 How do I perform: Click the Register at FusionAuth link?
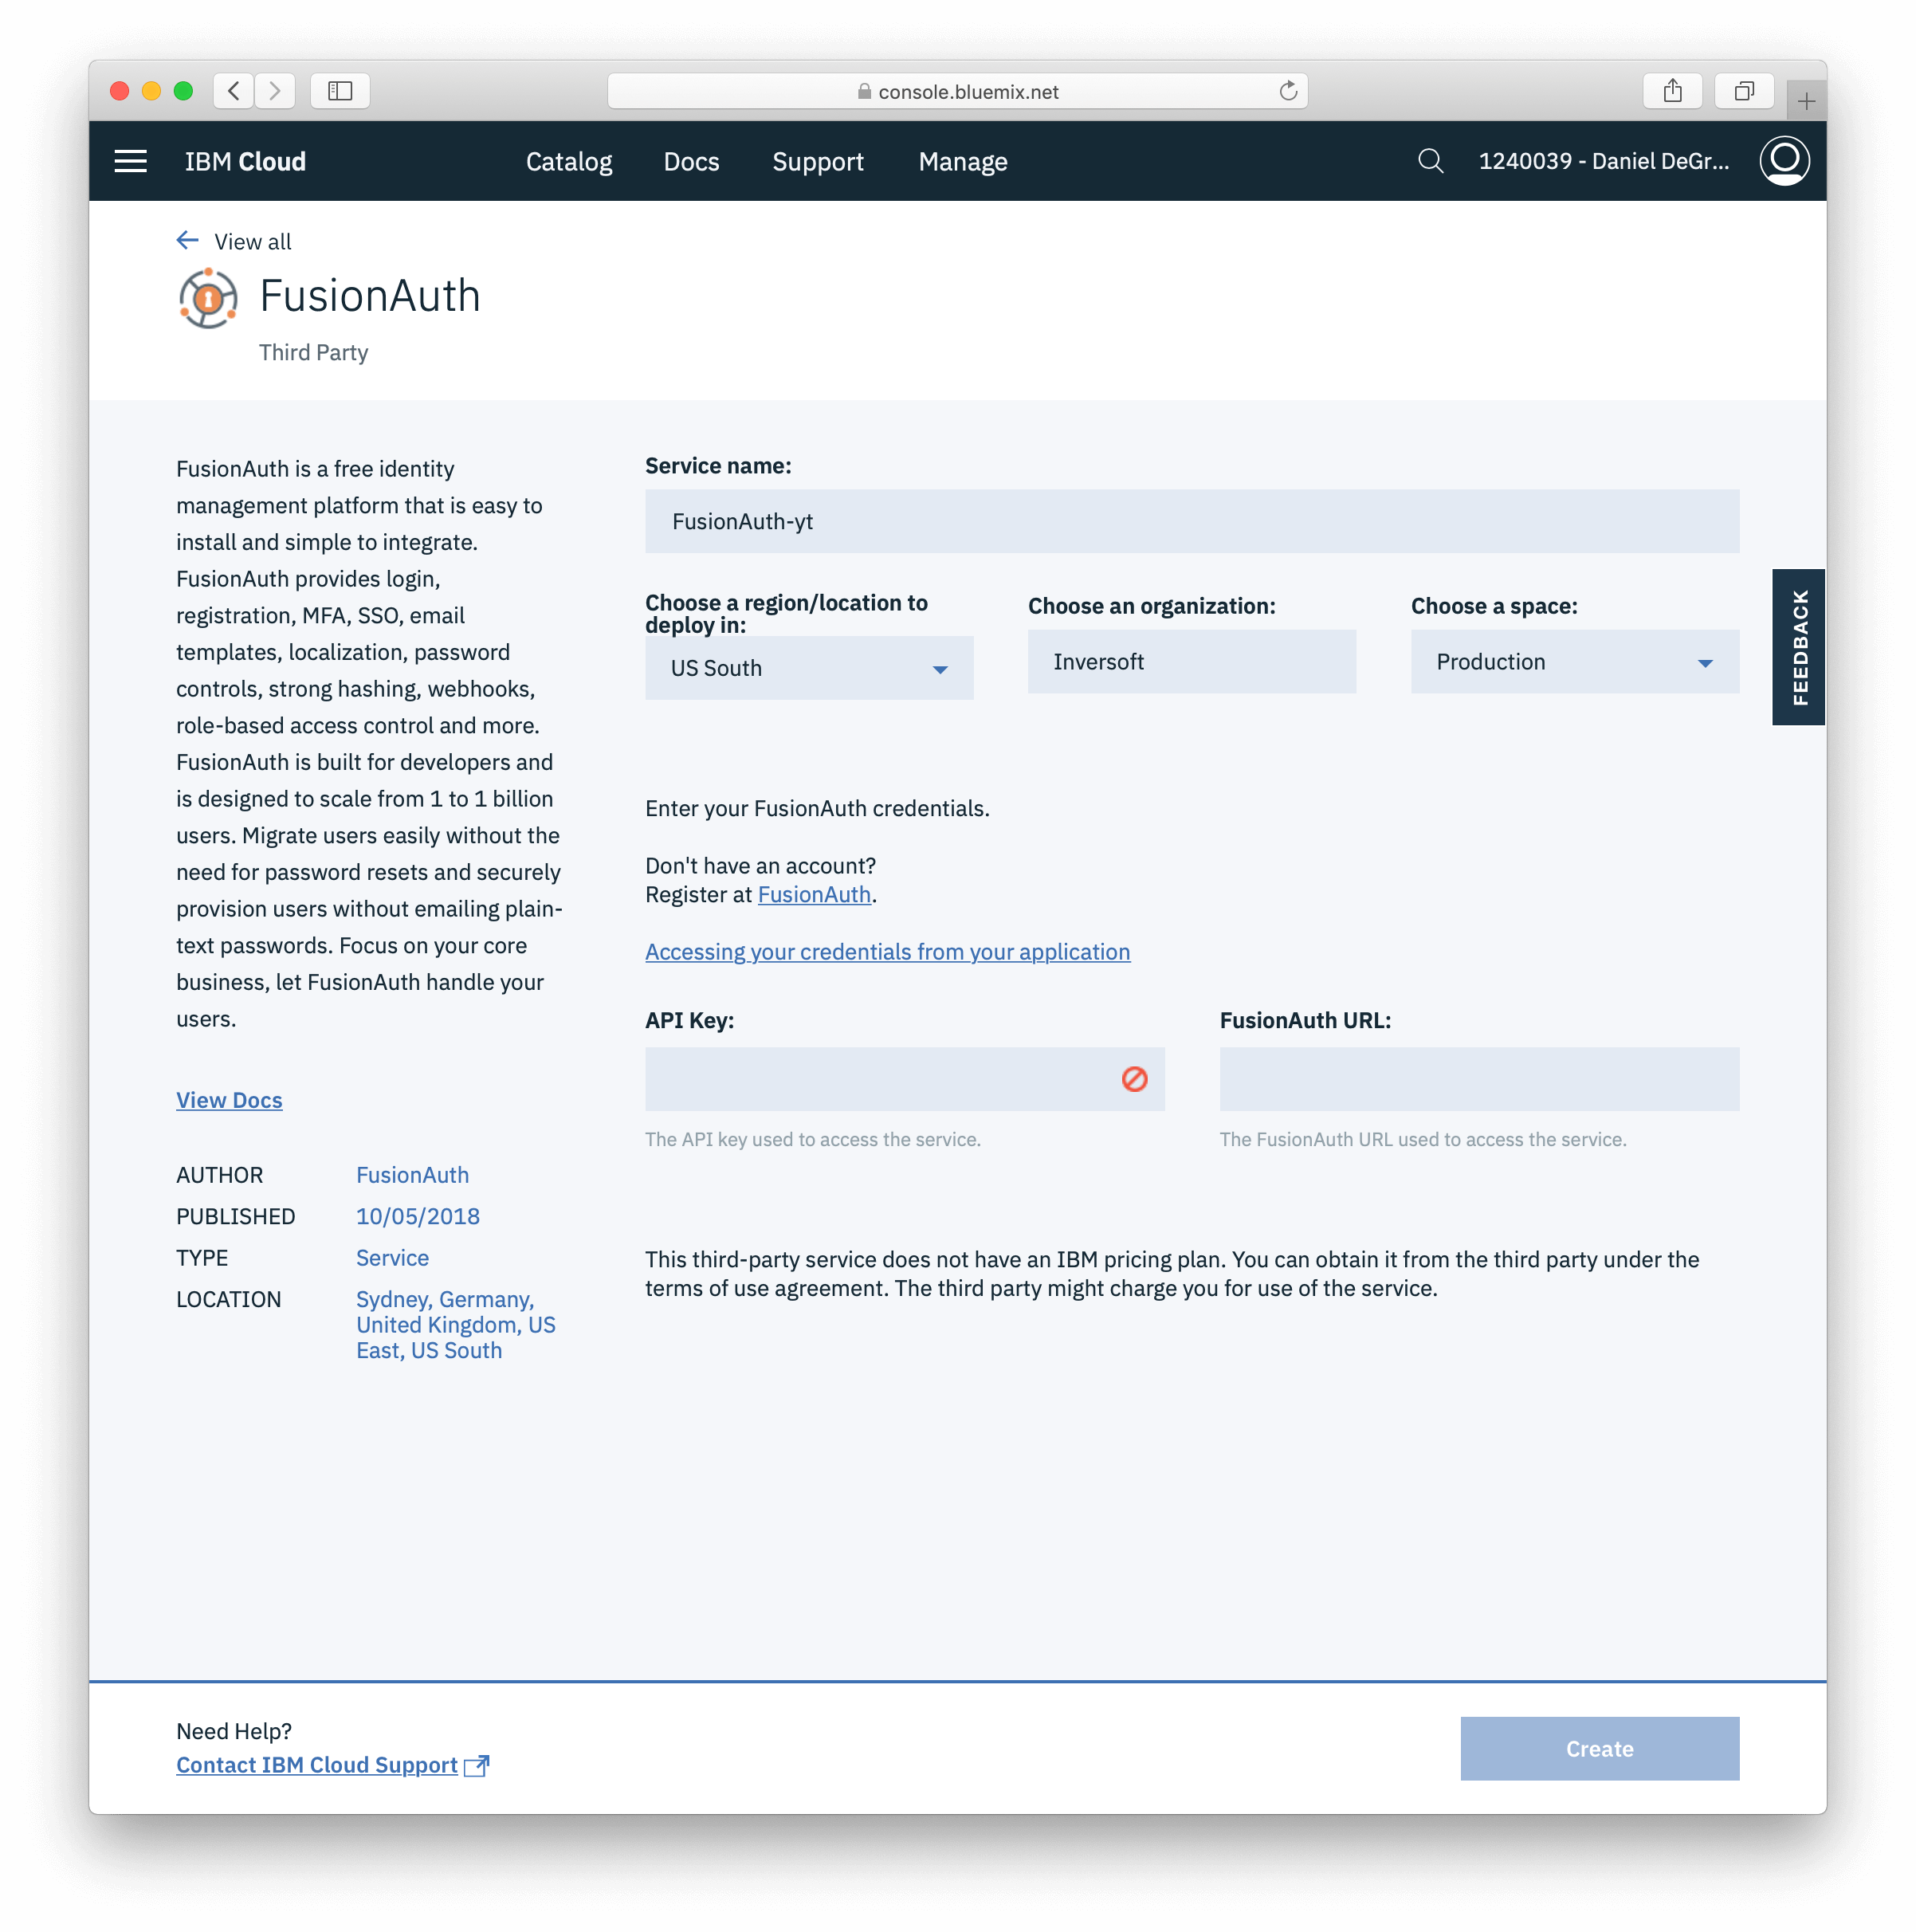coord(814,895)
